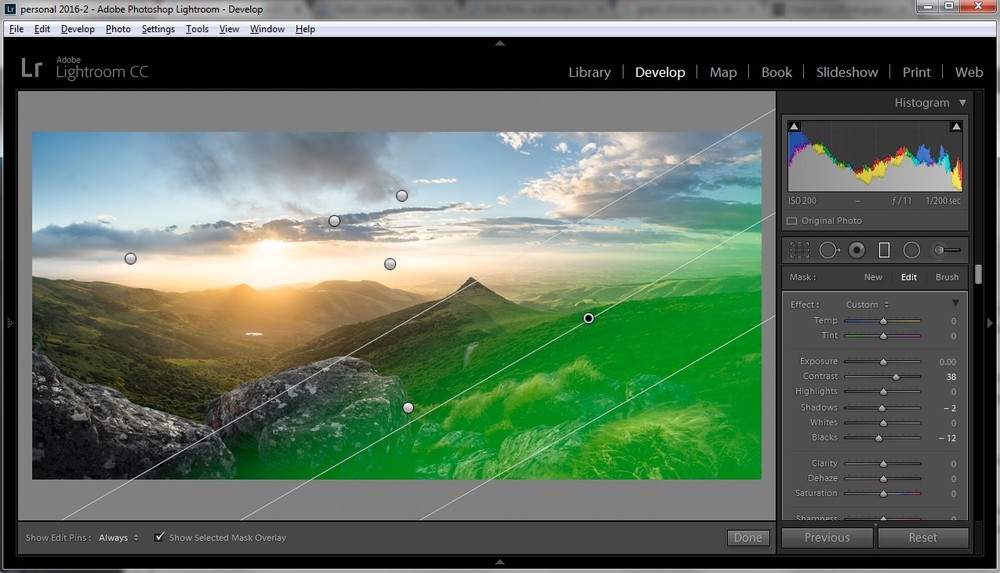Click the Previous button
Screen dimensions: 1000x573
point(827,538)
